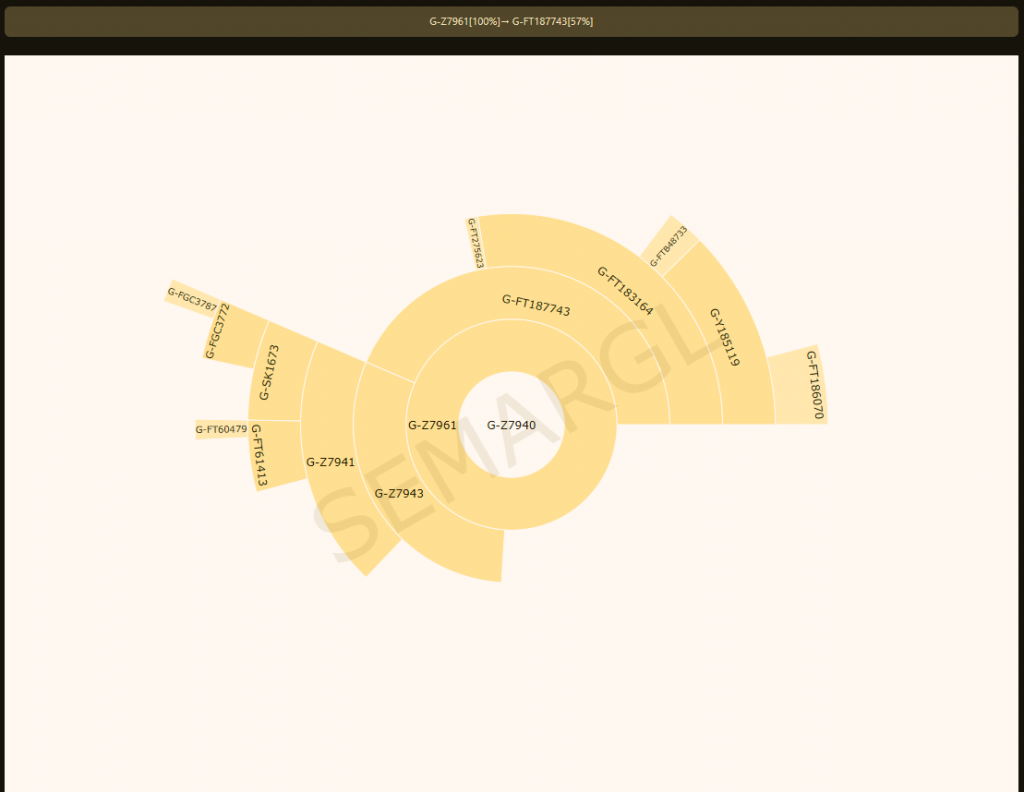This screenshot has height=792, width=1024.
Task: Open the G-Z7943 segment
Action: pos(399,493)
